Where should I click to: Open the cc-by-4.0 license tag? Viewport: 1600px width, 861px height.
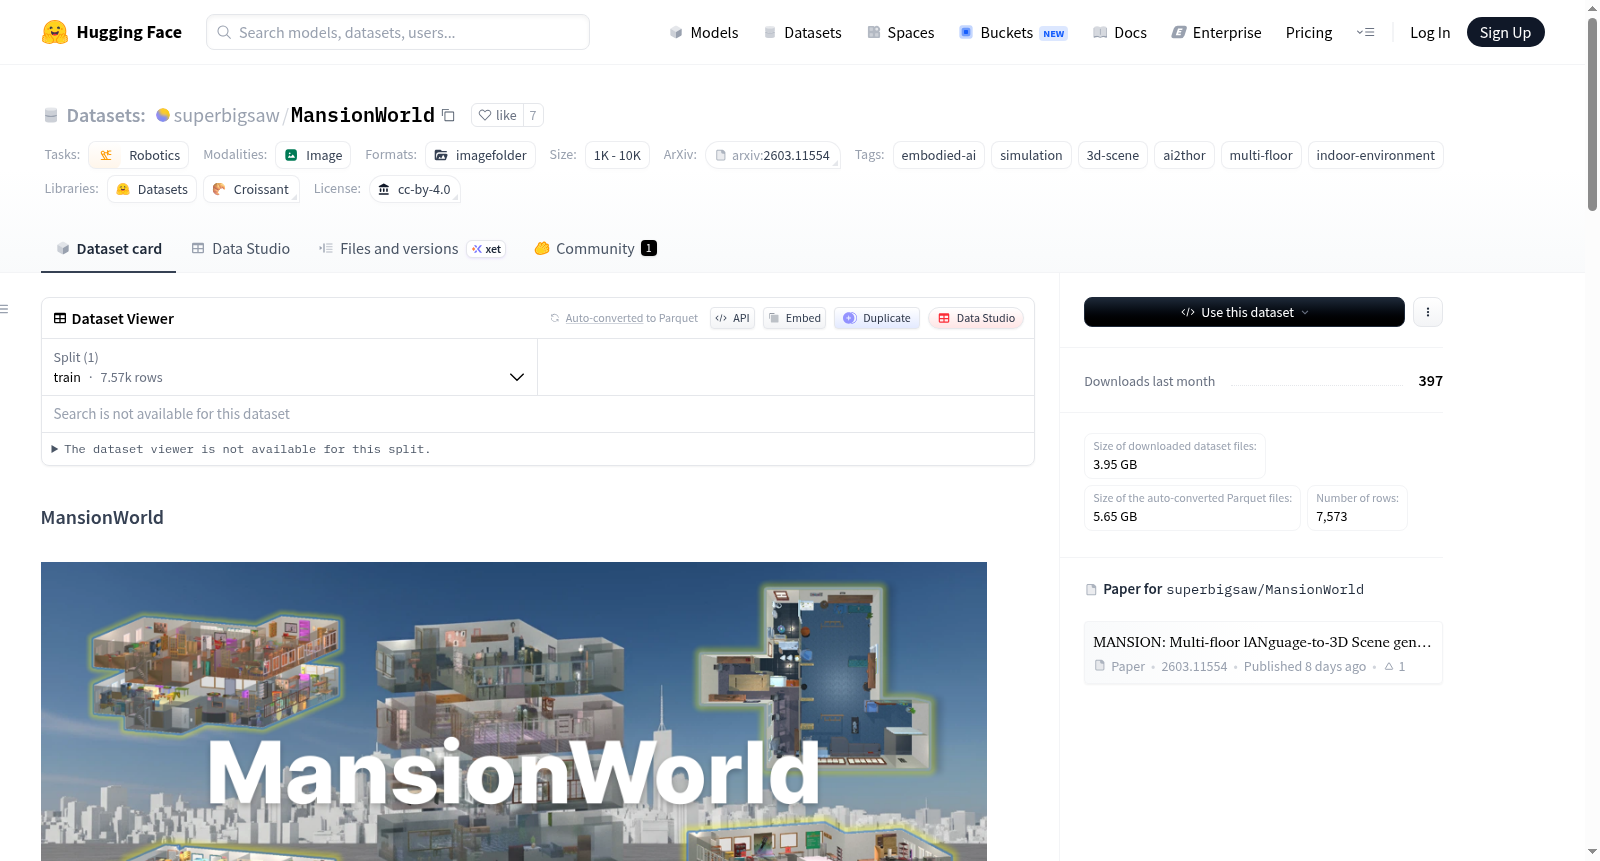(415, 189)
